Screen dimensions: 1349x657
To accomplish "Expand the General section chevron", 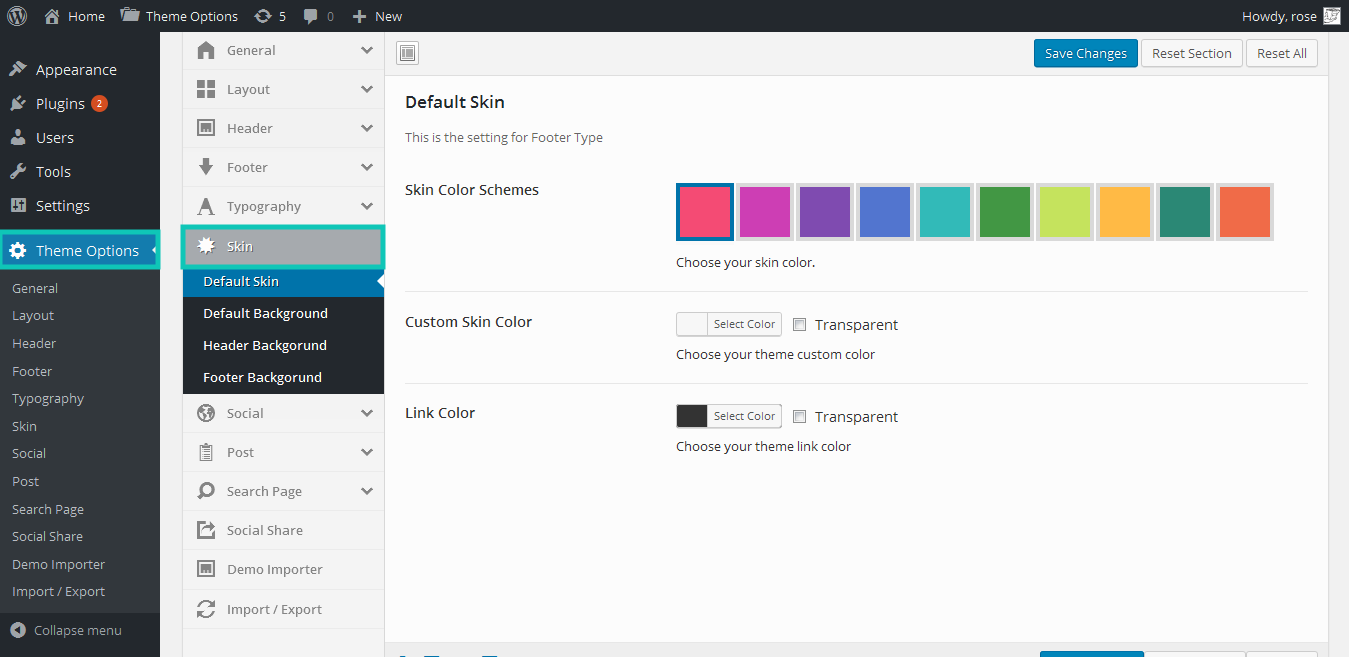I will coord(367,50).
